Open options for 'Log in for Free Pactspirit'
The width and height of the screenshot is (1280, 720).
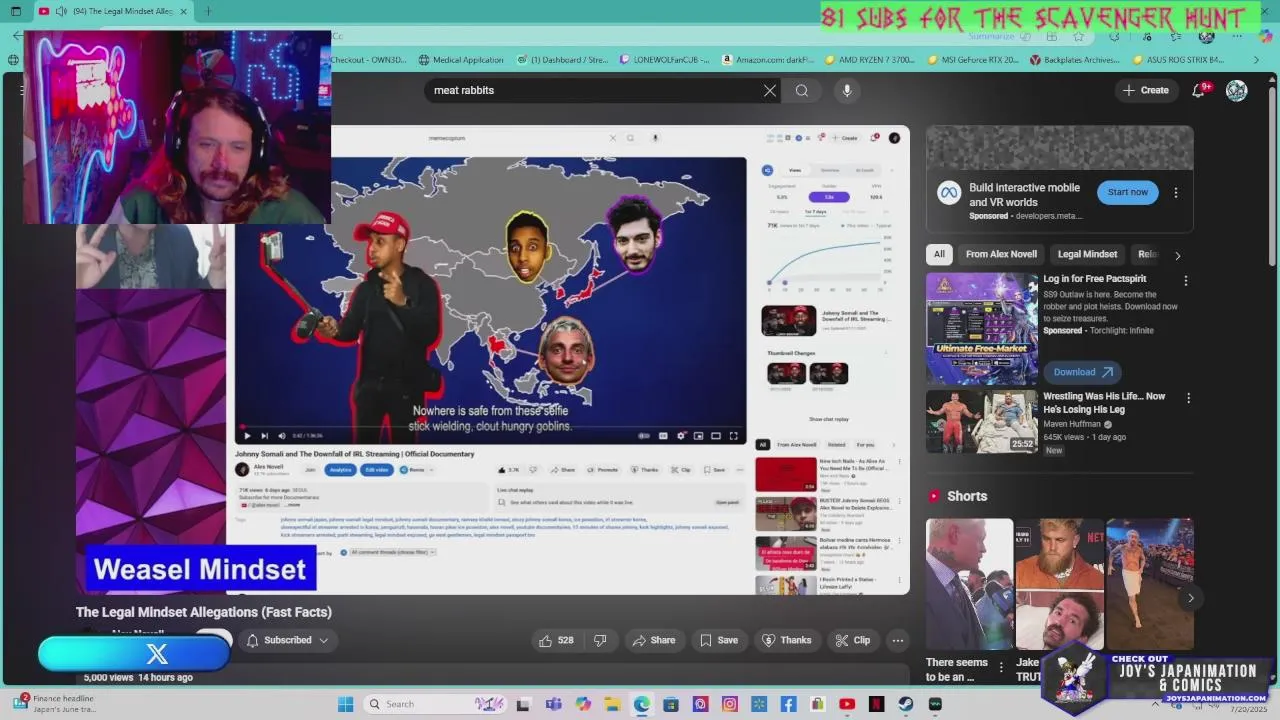pyautogui.click(x=1186, y=281)
